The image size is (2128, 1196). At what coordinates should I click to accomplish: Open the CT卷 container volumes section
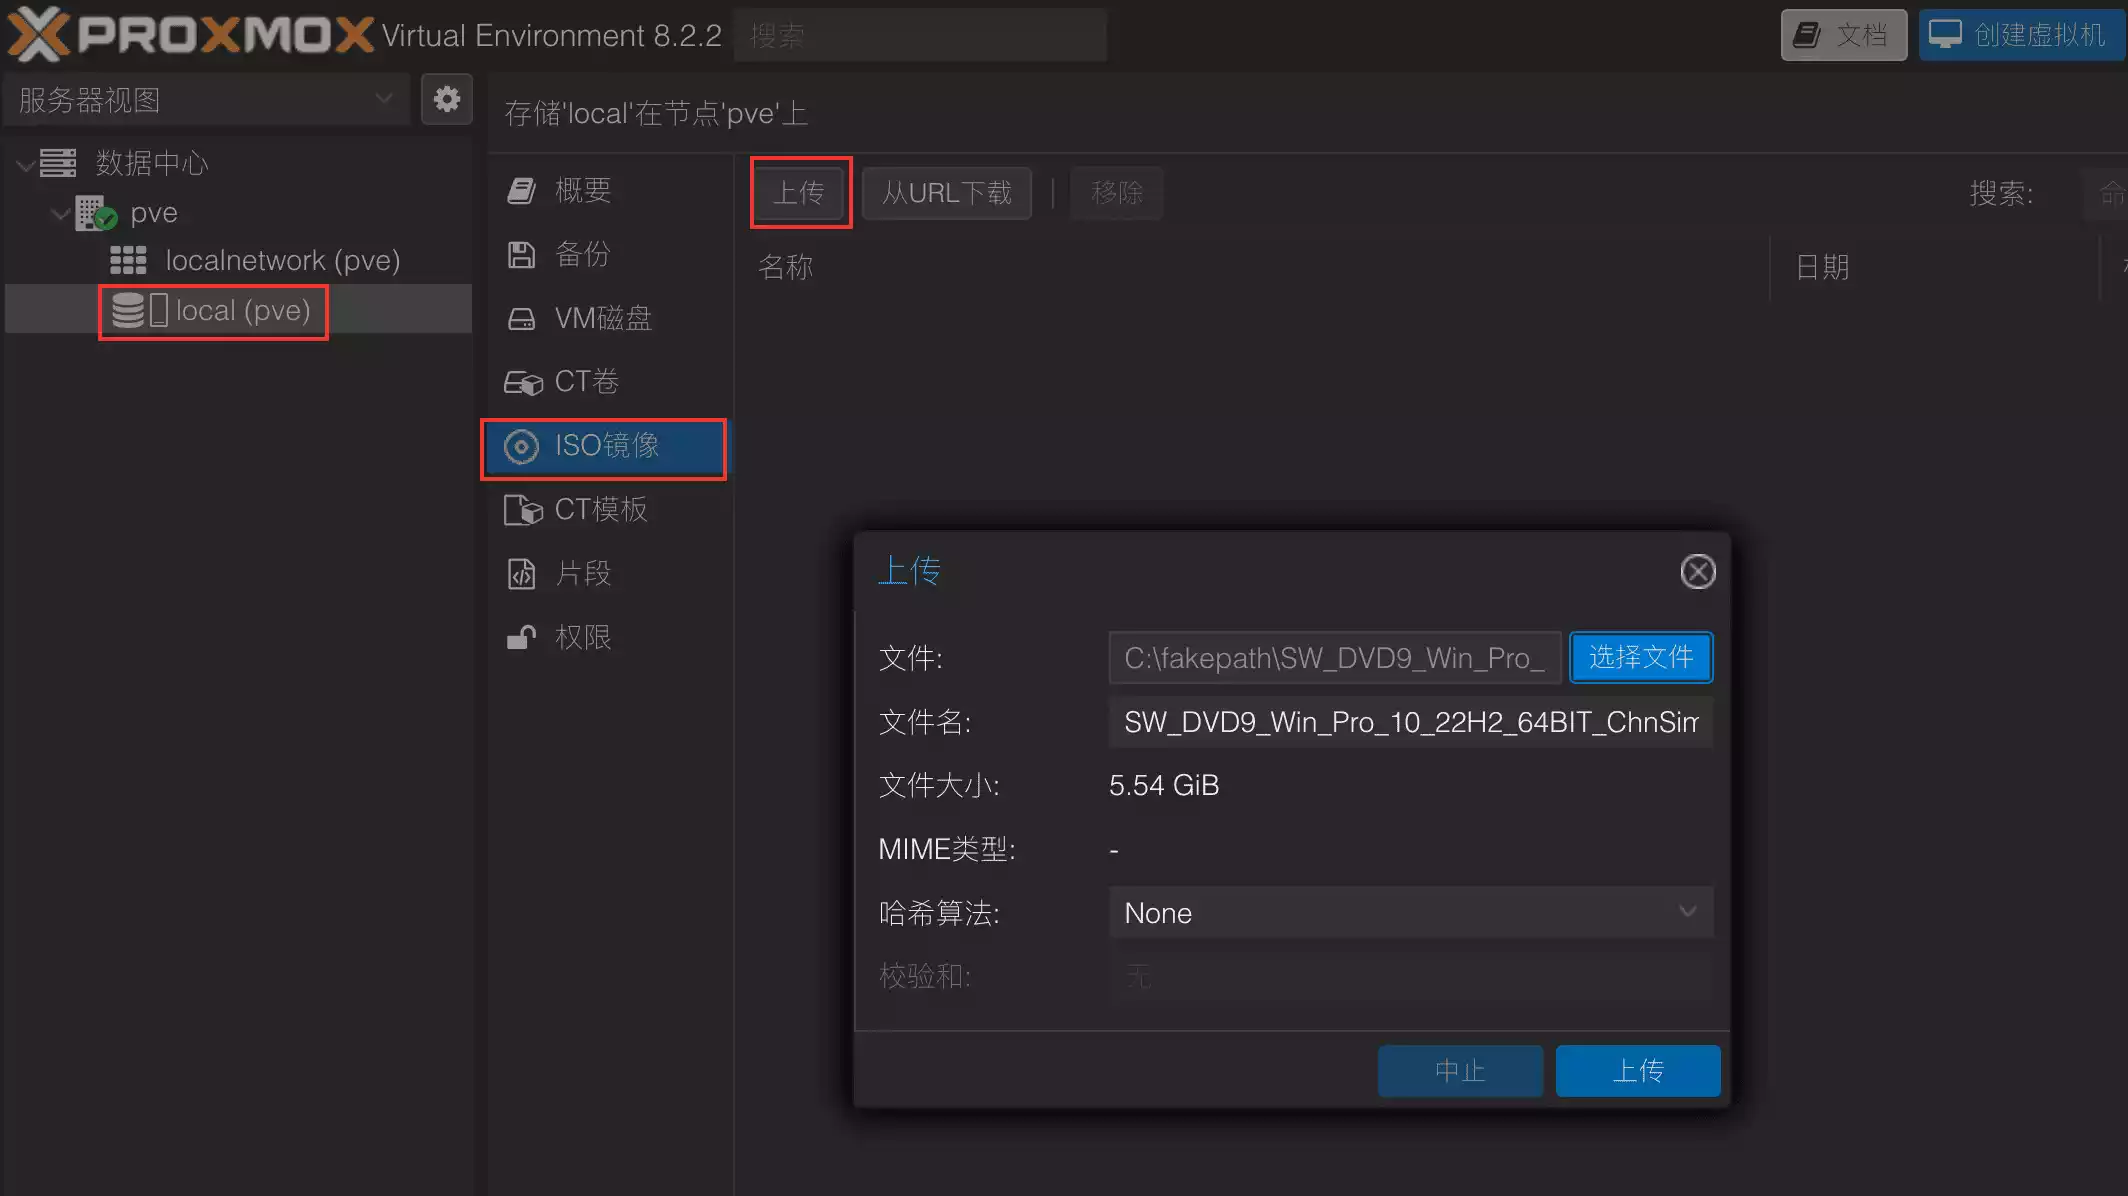pyautogui.click(x=585, y=381)
